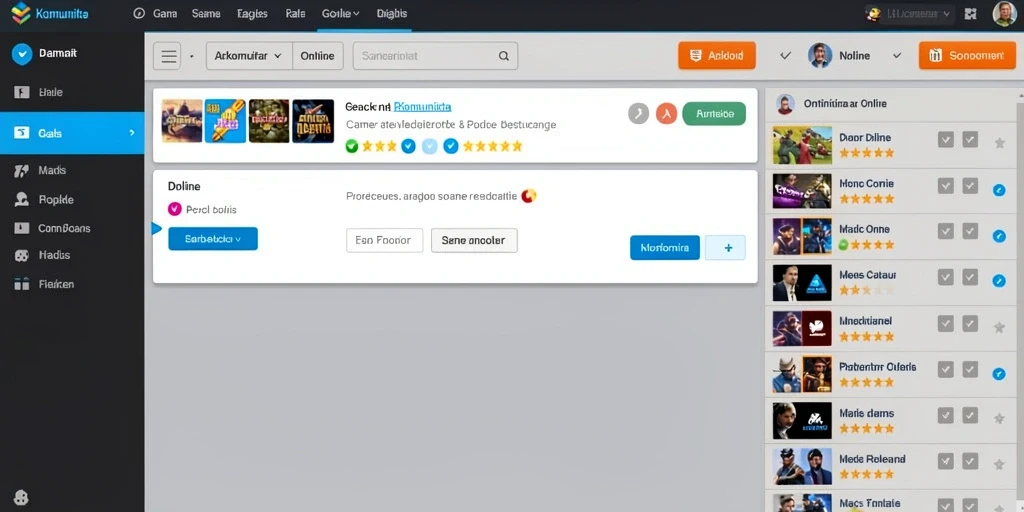Expand the Sarbetolci dropdown button
This screenshot has height=512, width=1024.
coord(213,239)
